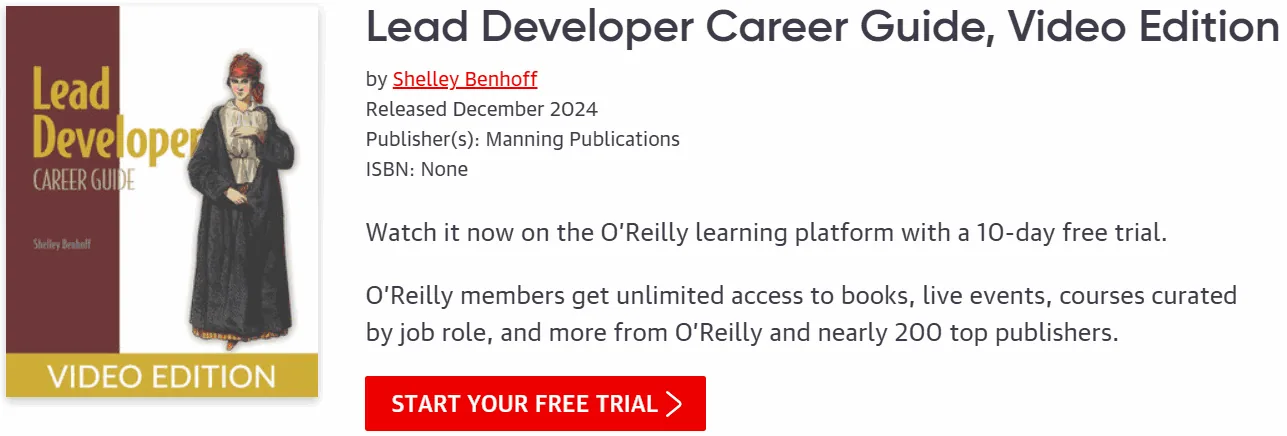Open the Shelley Benhoff author link
Viewport: 1287px width, 436px height.
(x=465, y=79)
